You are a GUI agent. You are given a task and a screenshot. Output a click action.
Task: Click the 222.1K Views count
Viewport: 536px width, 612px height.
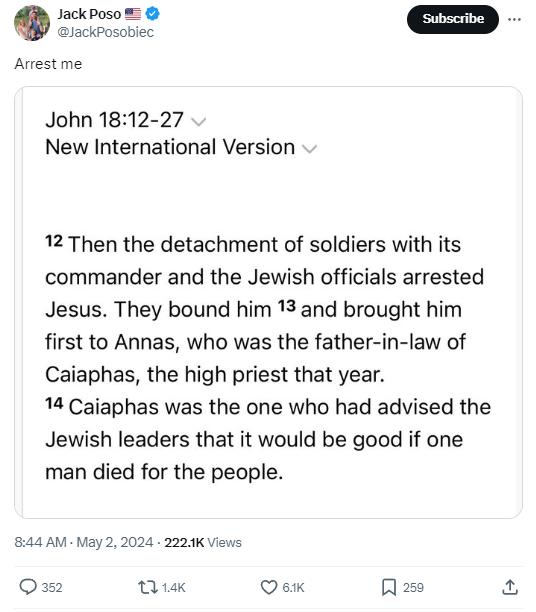tap(203, 542)
